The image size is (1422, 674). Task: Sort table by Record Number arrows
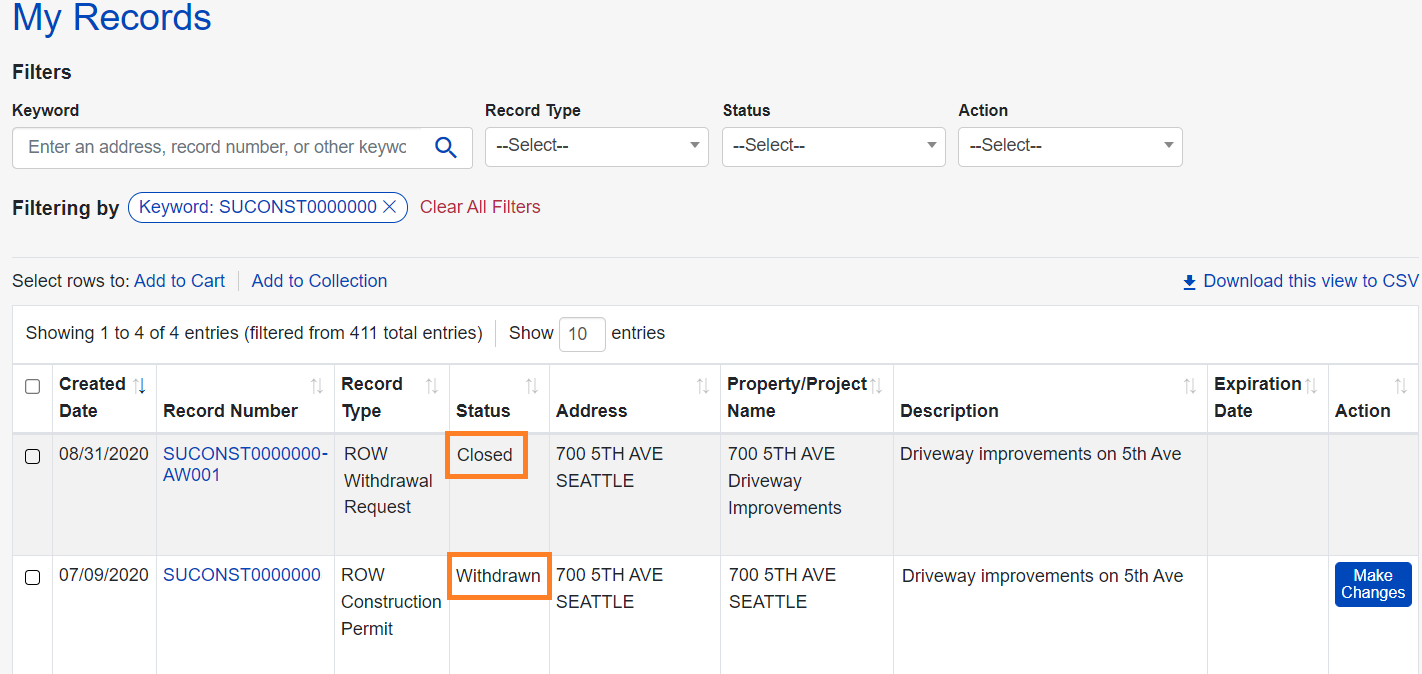pyautogui.click(x=317, y=385)
